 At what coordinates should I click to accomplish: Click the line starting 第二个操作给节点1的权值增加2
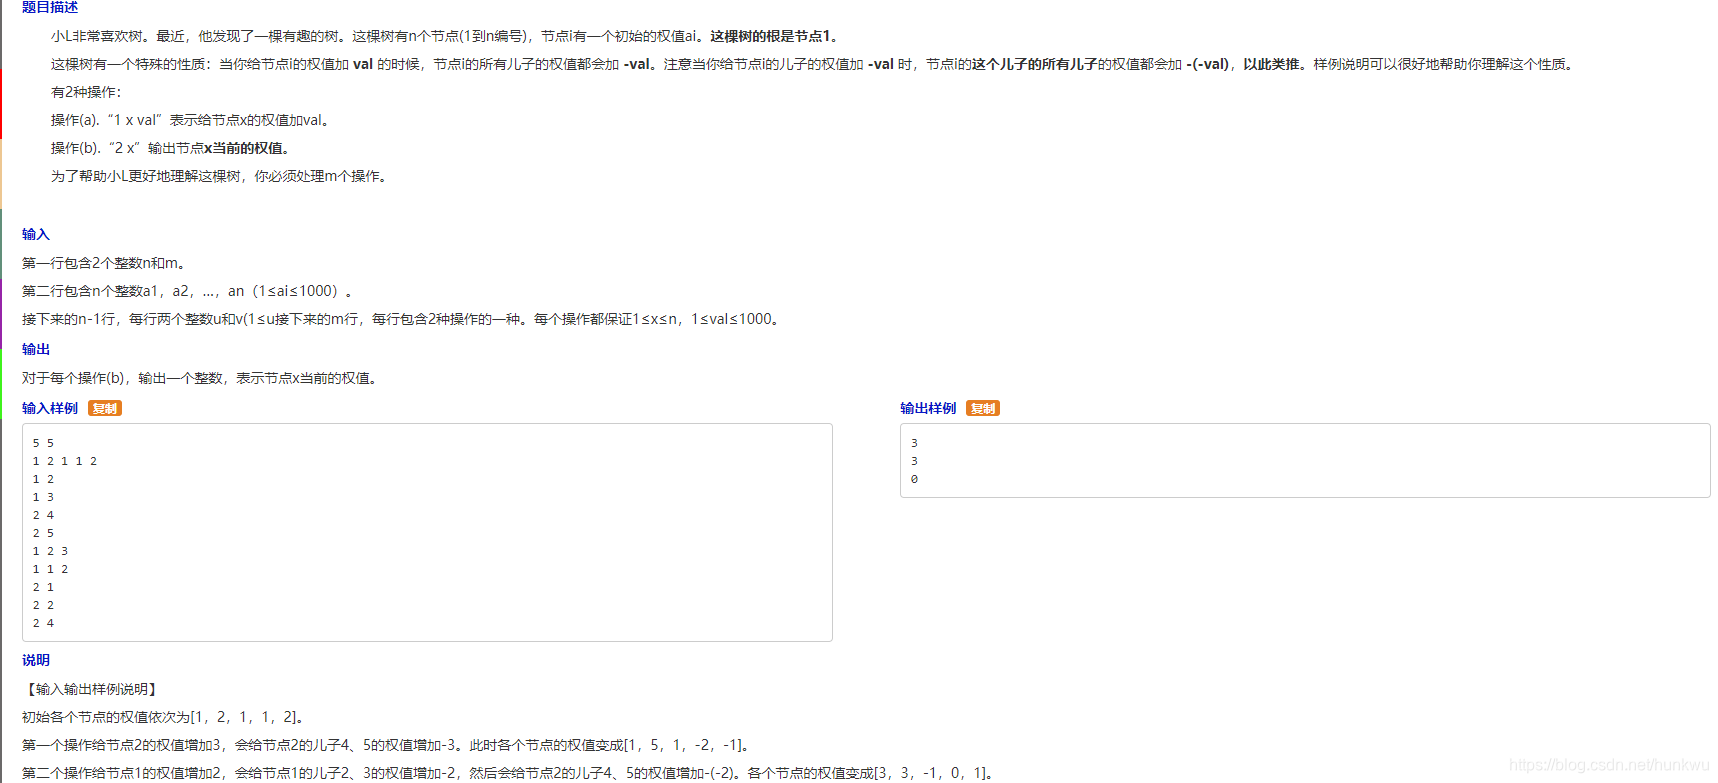click(509, 773)
